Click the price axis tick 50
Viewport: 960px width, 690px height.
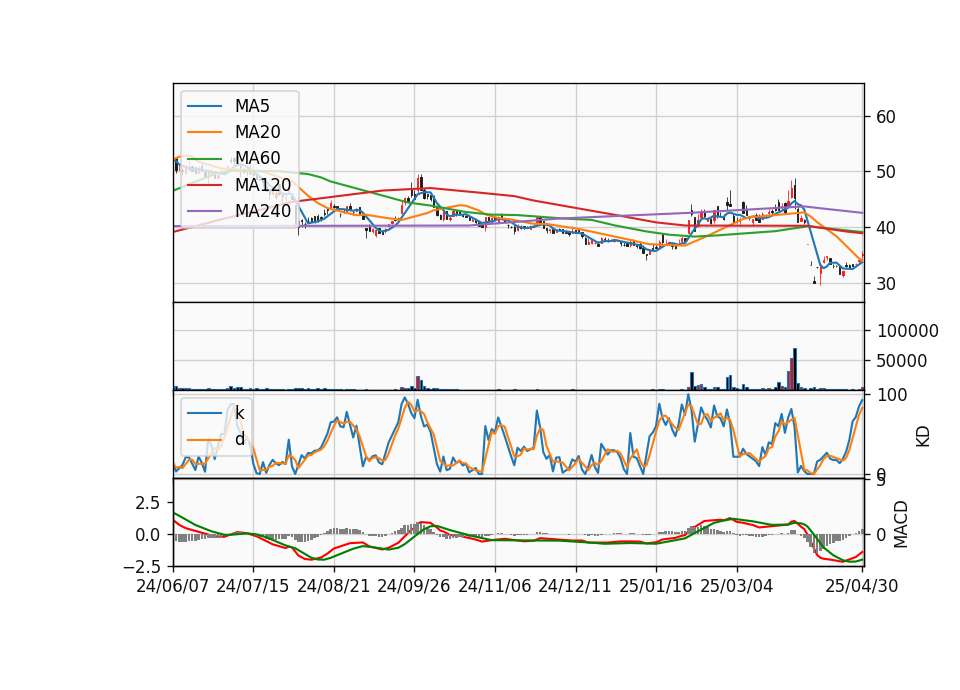point(886,172)
